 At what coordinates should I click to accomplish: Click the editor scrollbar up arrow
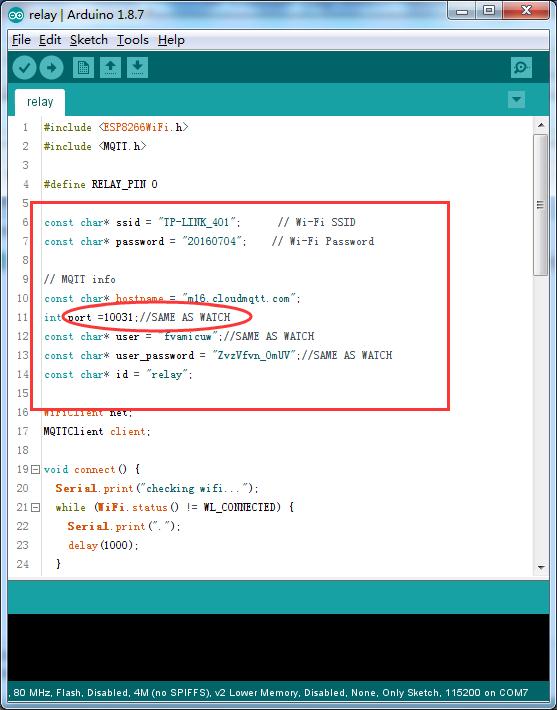pyautogui.click(x=541, y=125)
